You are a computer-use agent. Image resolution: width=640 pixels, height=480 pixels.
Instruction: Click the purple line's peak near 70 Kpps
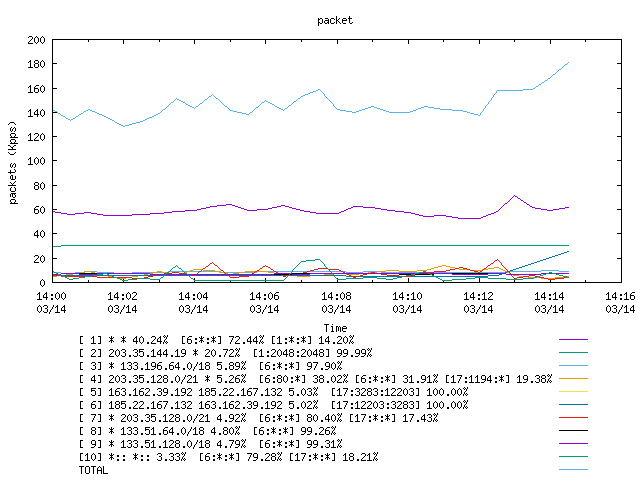[x=515, y=196]
